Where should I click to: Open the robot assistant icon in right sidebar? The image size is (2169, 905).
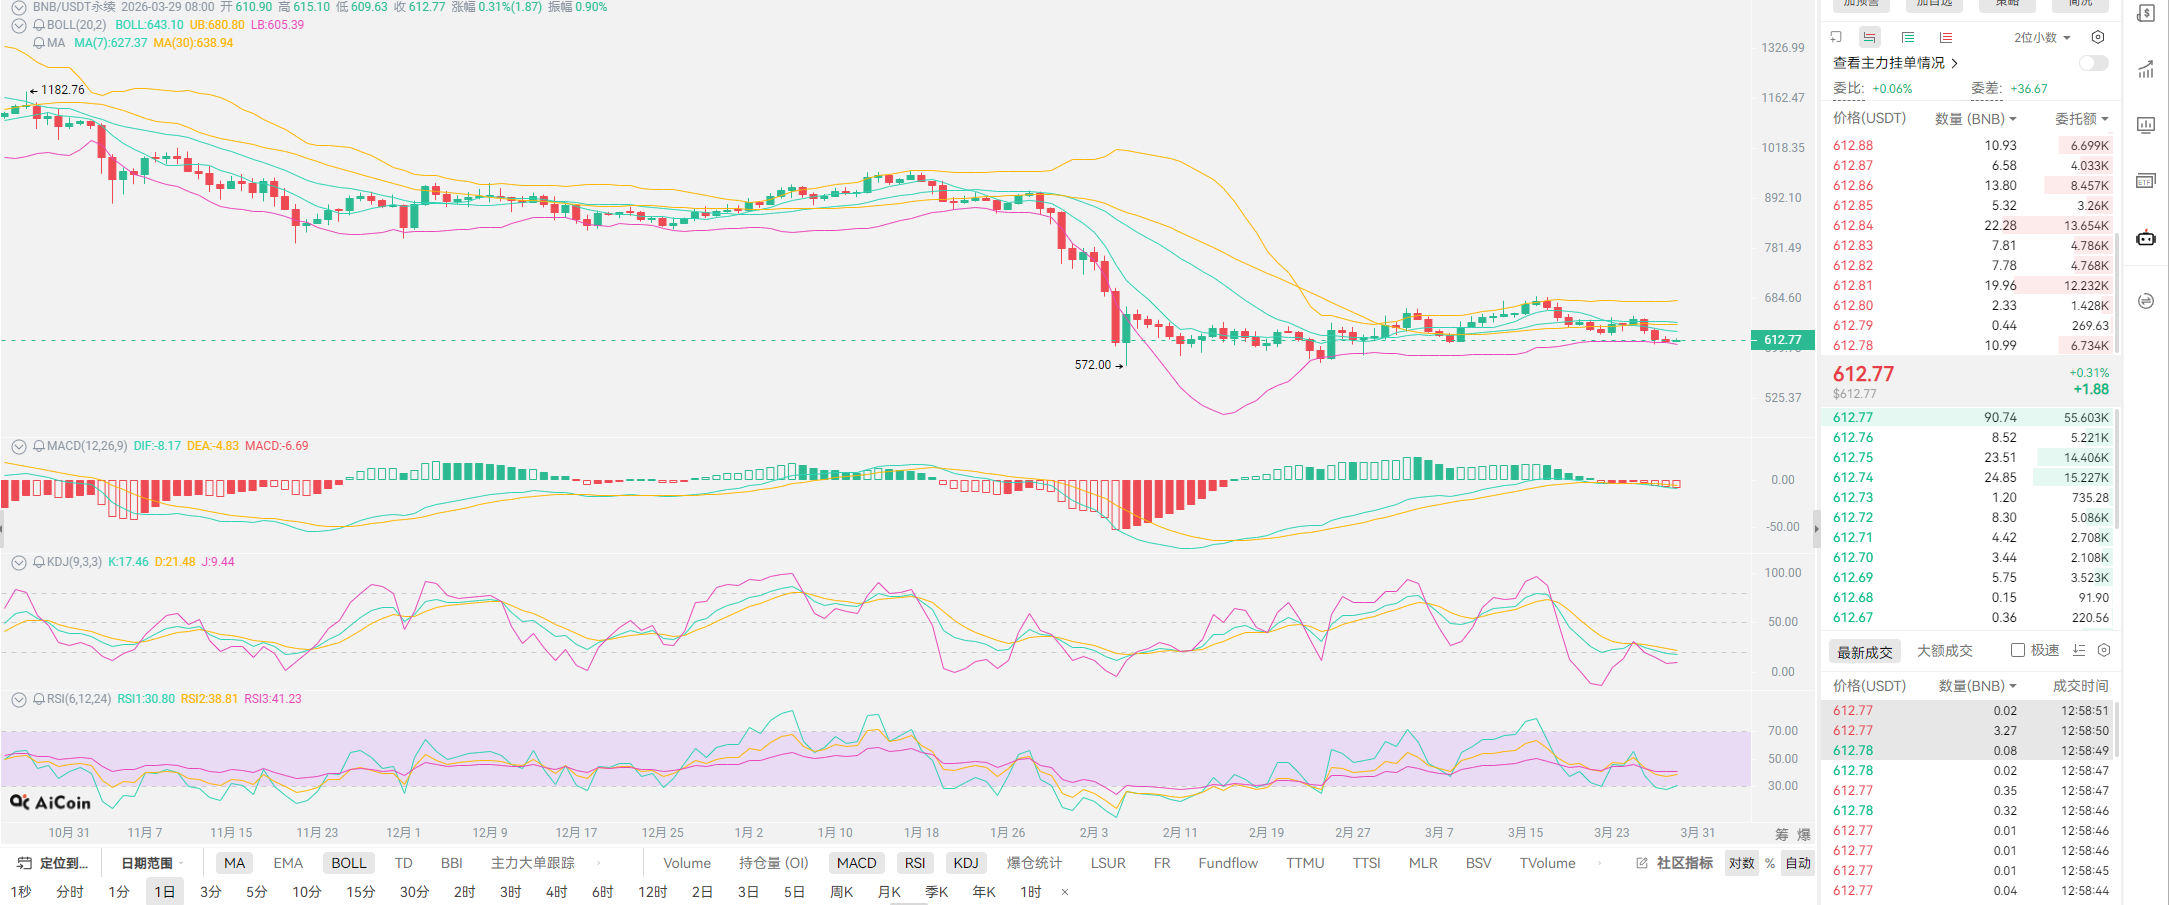click(2146, 238)
